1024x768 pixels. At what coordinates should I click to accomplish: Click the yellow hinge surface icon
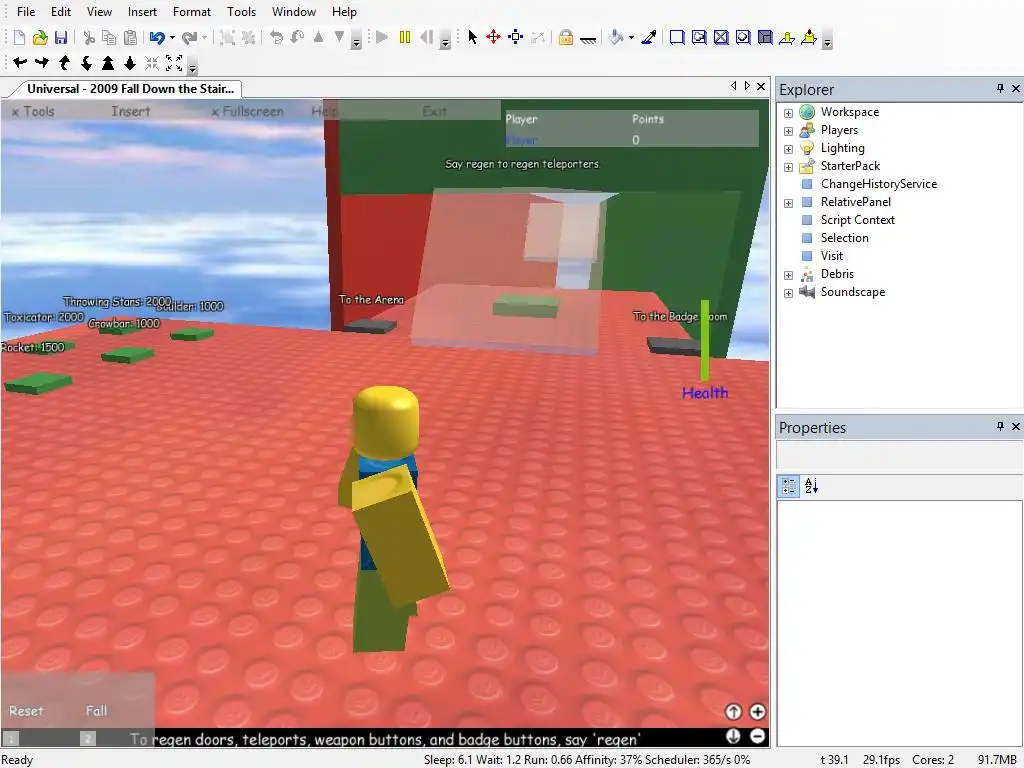click(x=787, y=37)
